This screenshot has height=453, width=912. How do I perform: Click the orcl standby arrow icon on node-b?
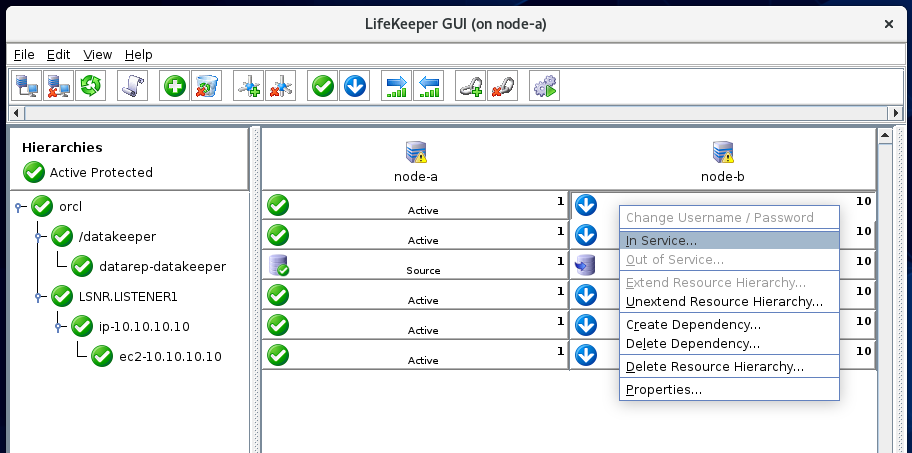pyautogui.click(x=586, y=205)
